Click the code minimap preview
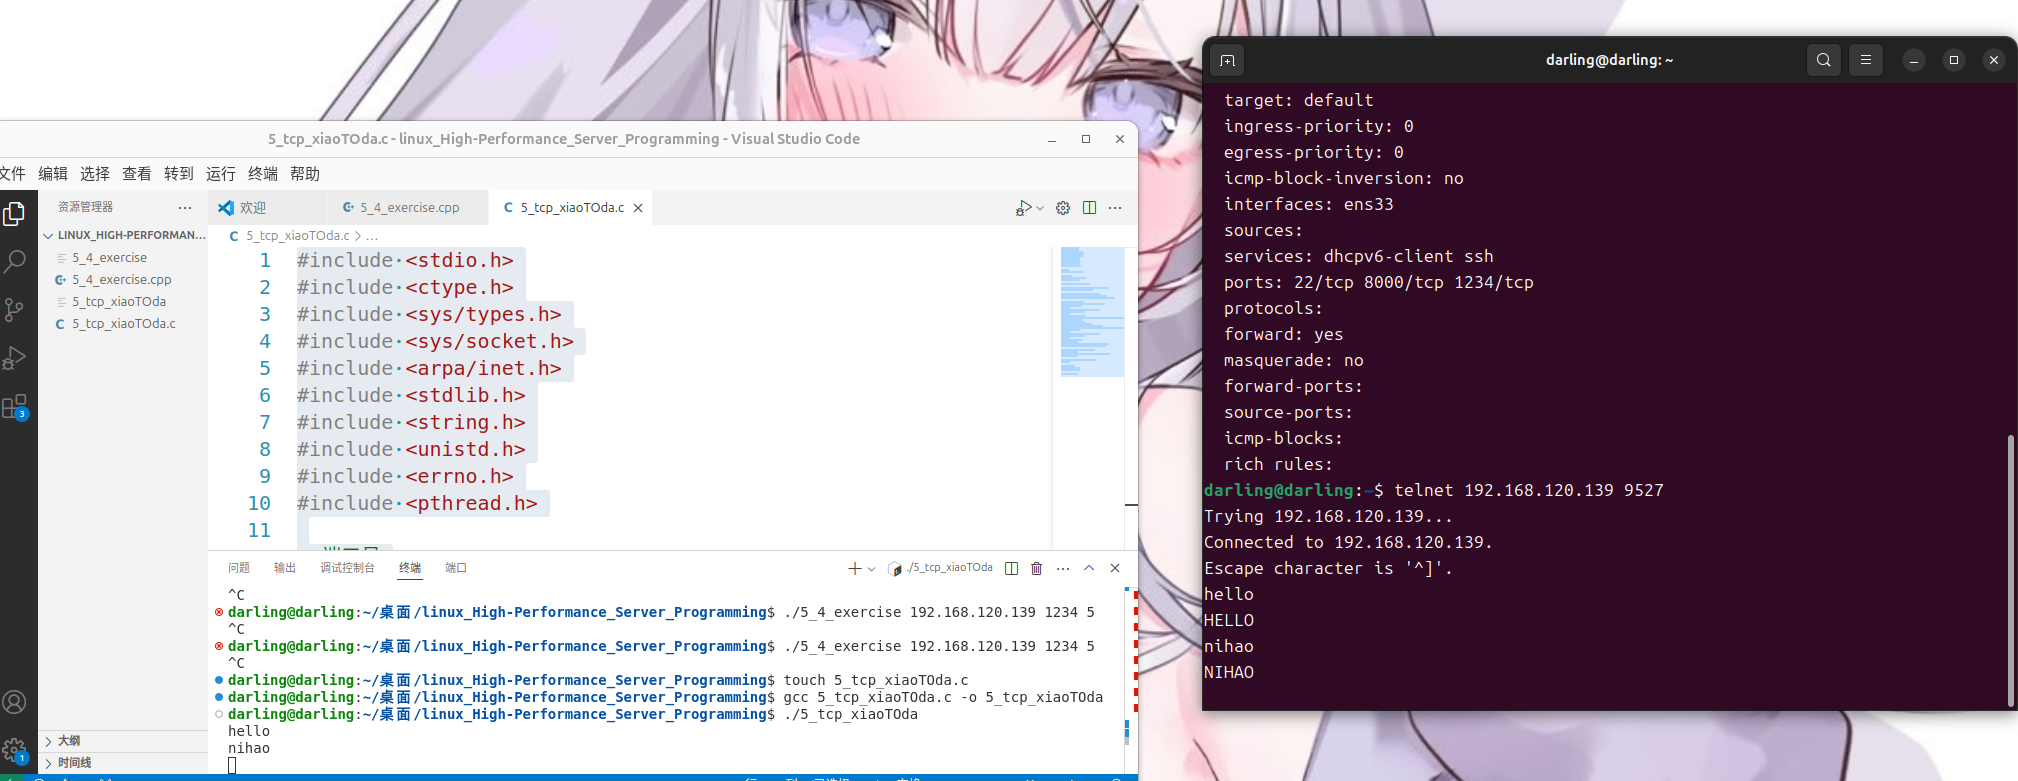 click(1092, 312)
